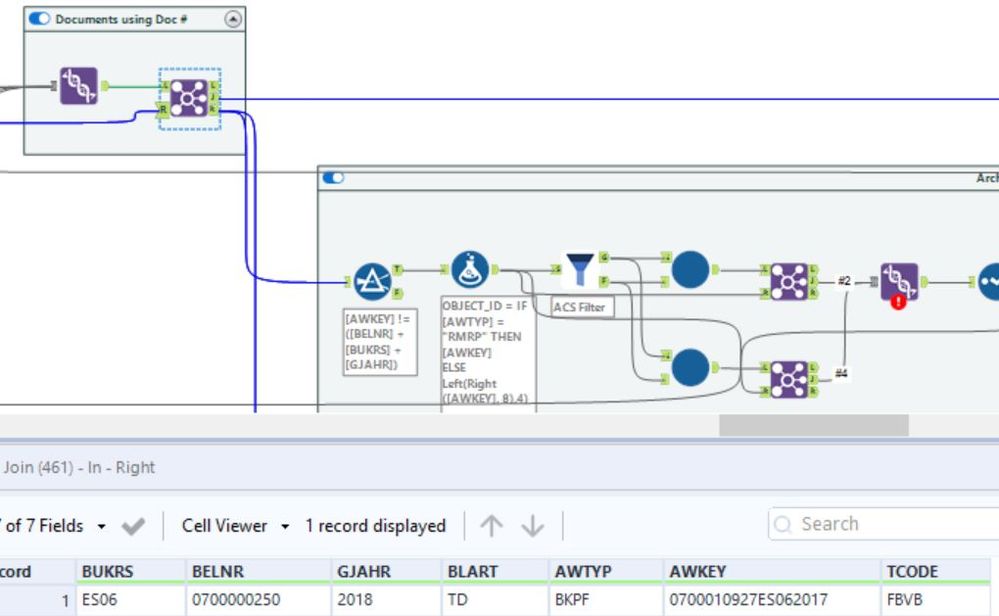
Task: Go to previous record with up arrow
Action: [x=491, y=526]
